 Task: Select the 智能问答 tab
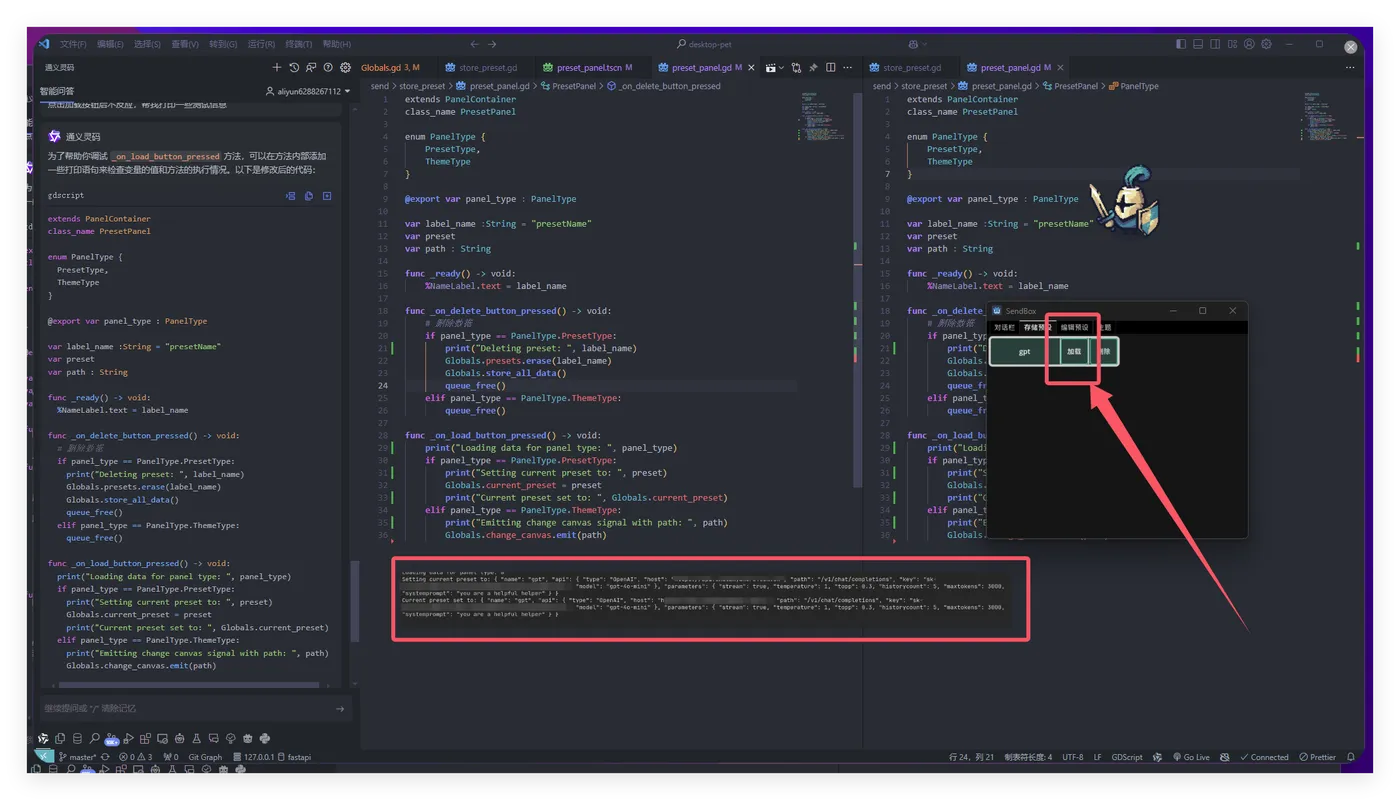tap(57, 91)
